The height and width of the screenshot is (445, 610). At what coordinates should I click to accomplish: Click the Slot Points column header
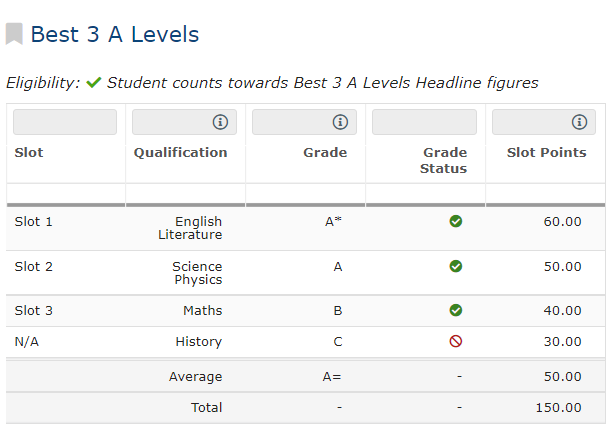click(x=546, y=153)
